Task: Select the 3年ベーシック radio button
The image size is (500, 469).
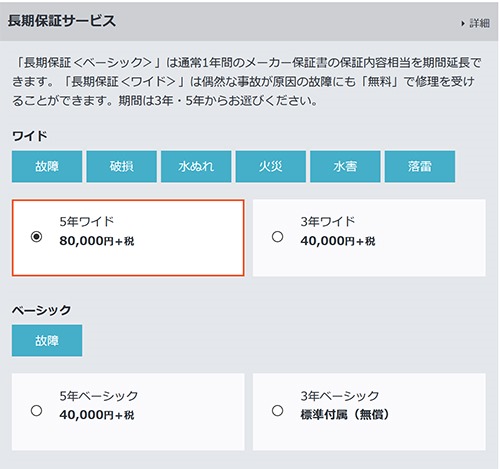Action: click(x=277, y=410)
